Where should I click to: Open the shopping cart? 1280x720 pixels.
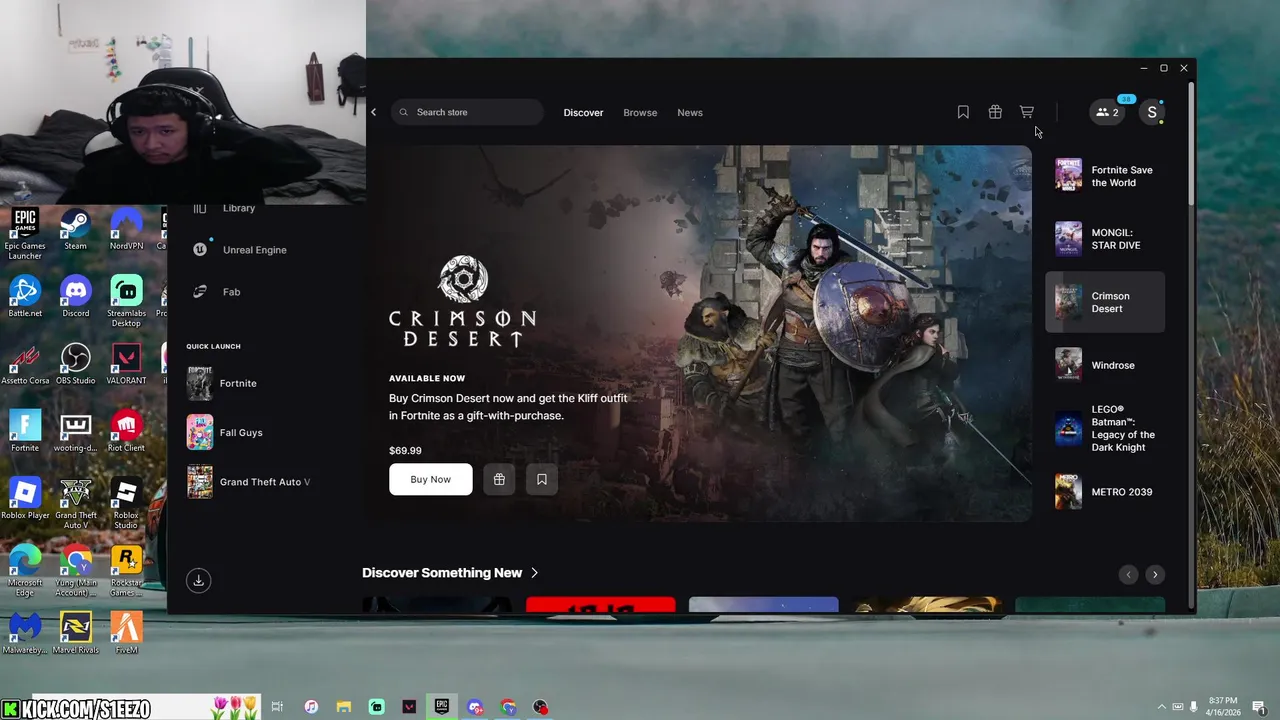coord(1026,112)
